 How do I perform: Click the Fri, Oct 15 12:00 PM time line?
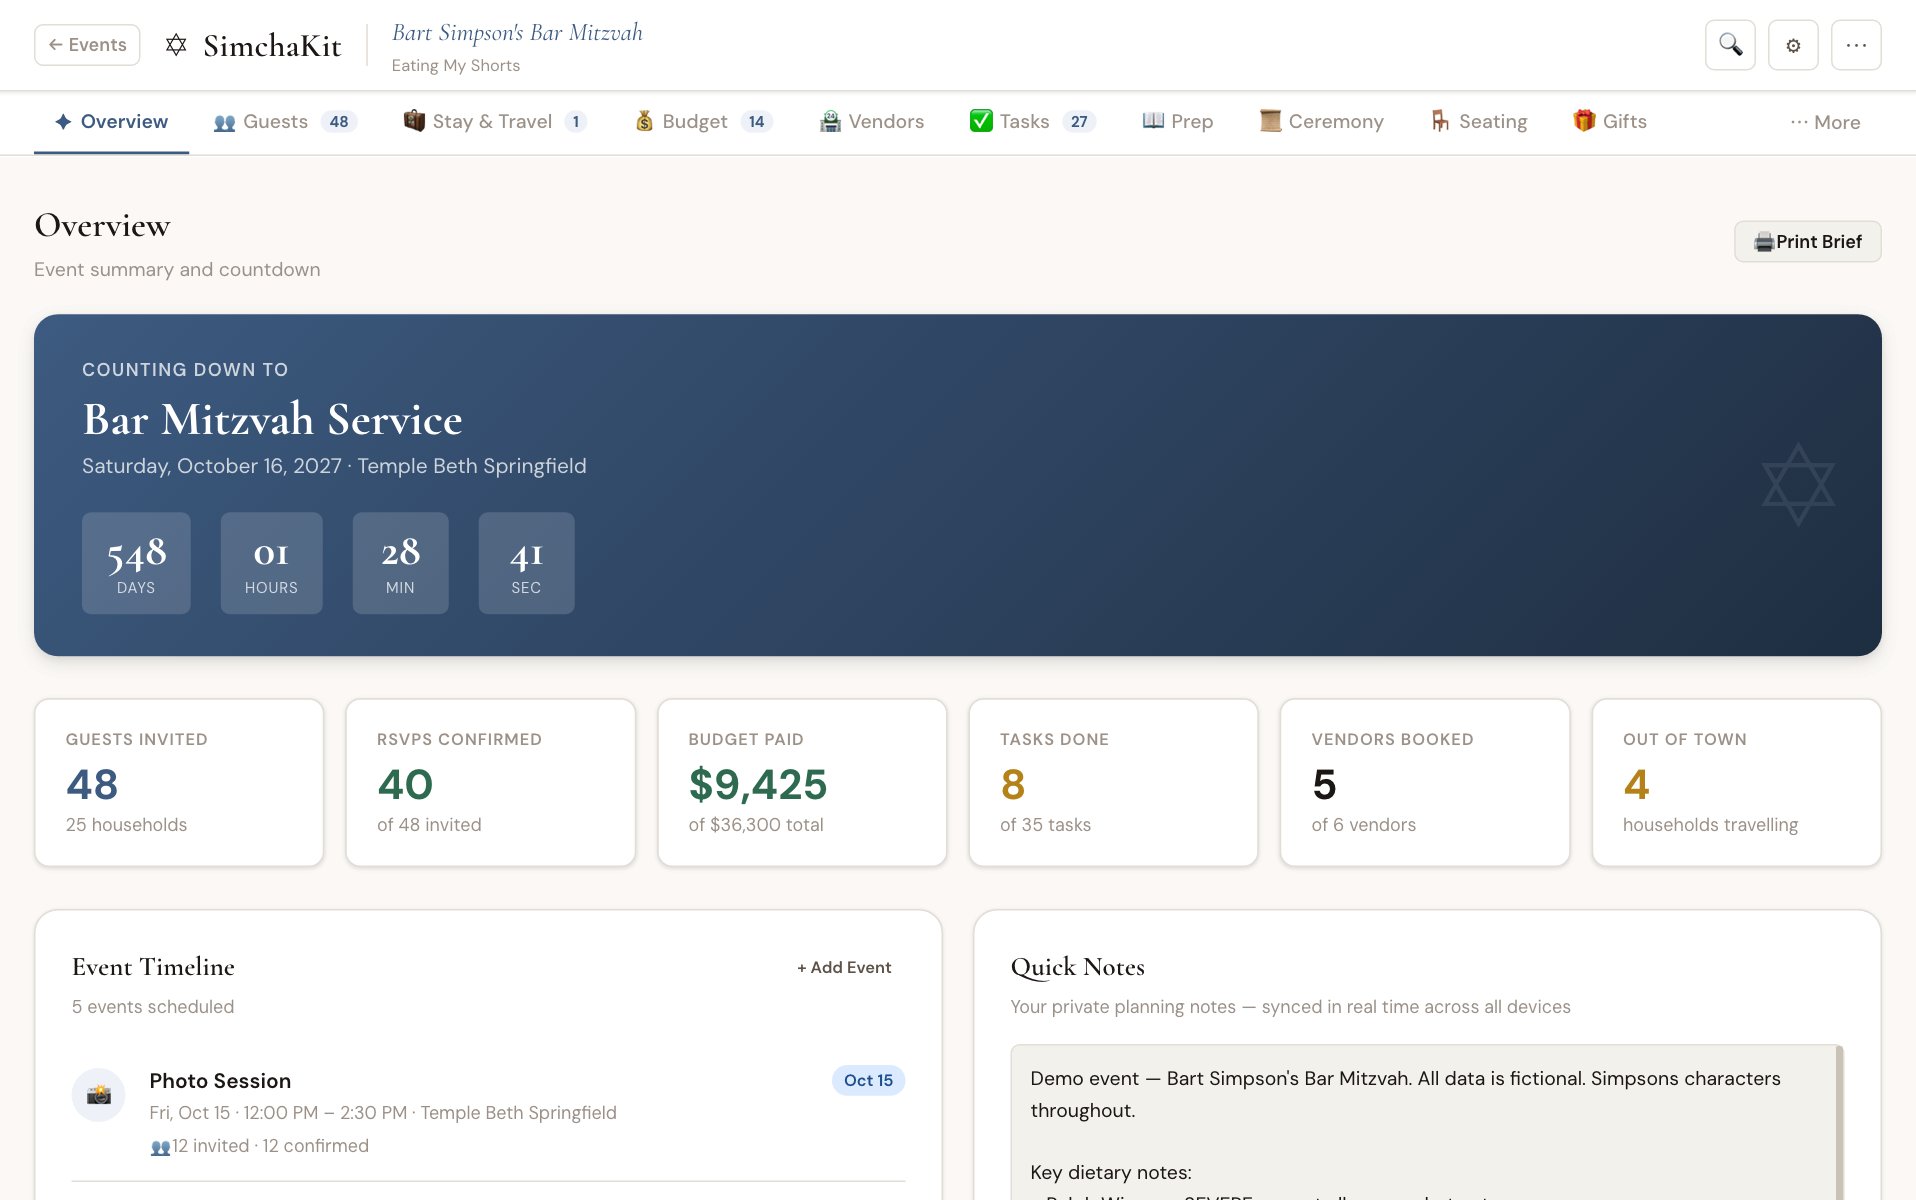pyautogui.click(x=383, y=1113)
